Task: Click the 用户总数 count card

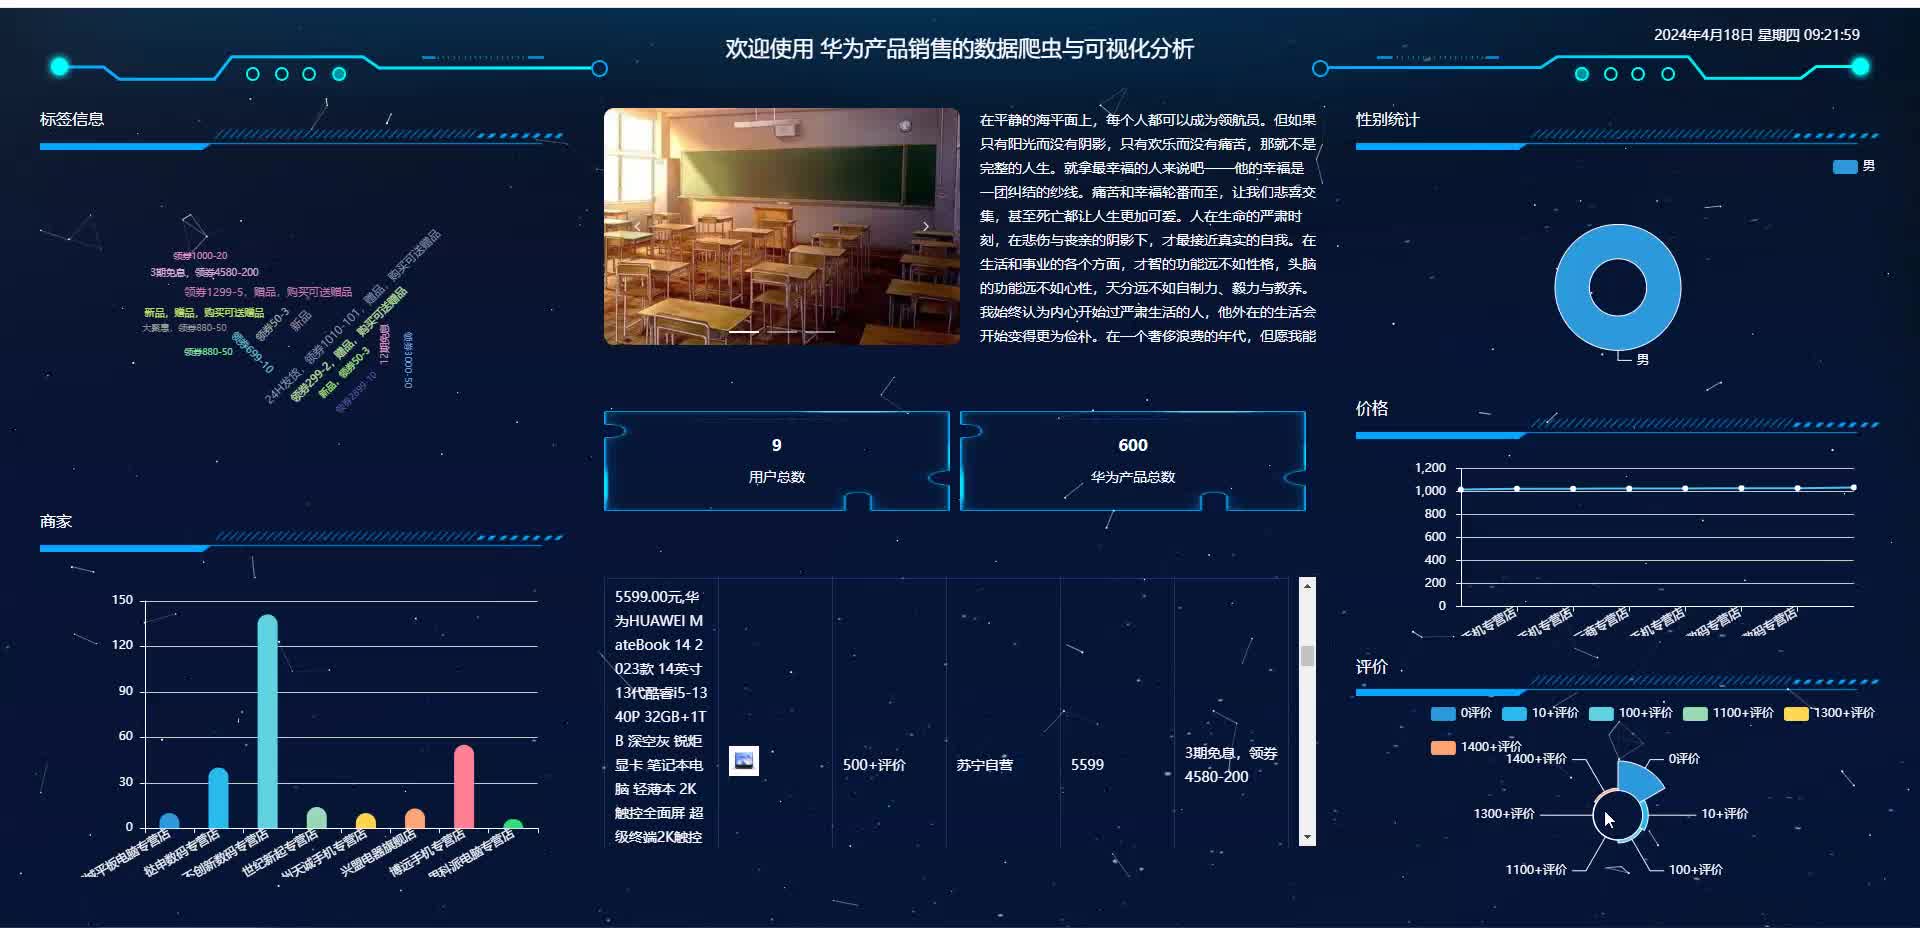Action: (x=777, y=461)
